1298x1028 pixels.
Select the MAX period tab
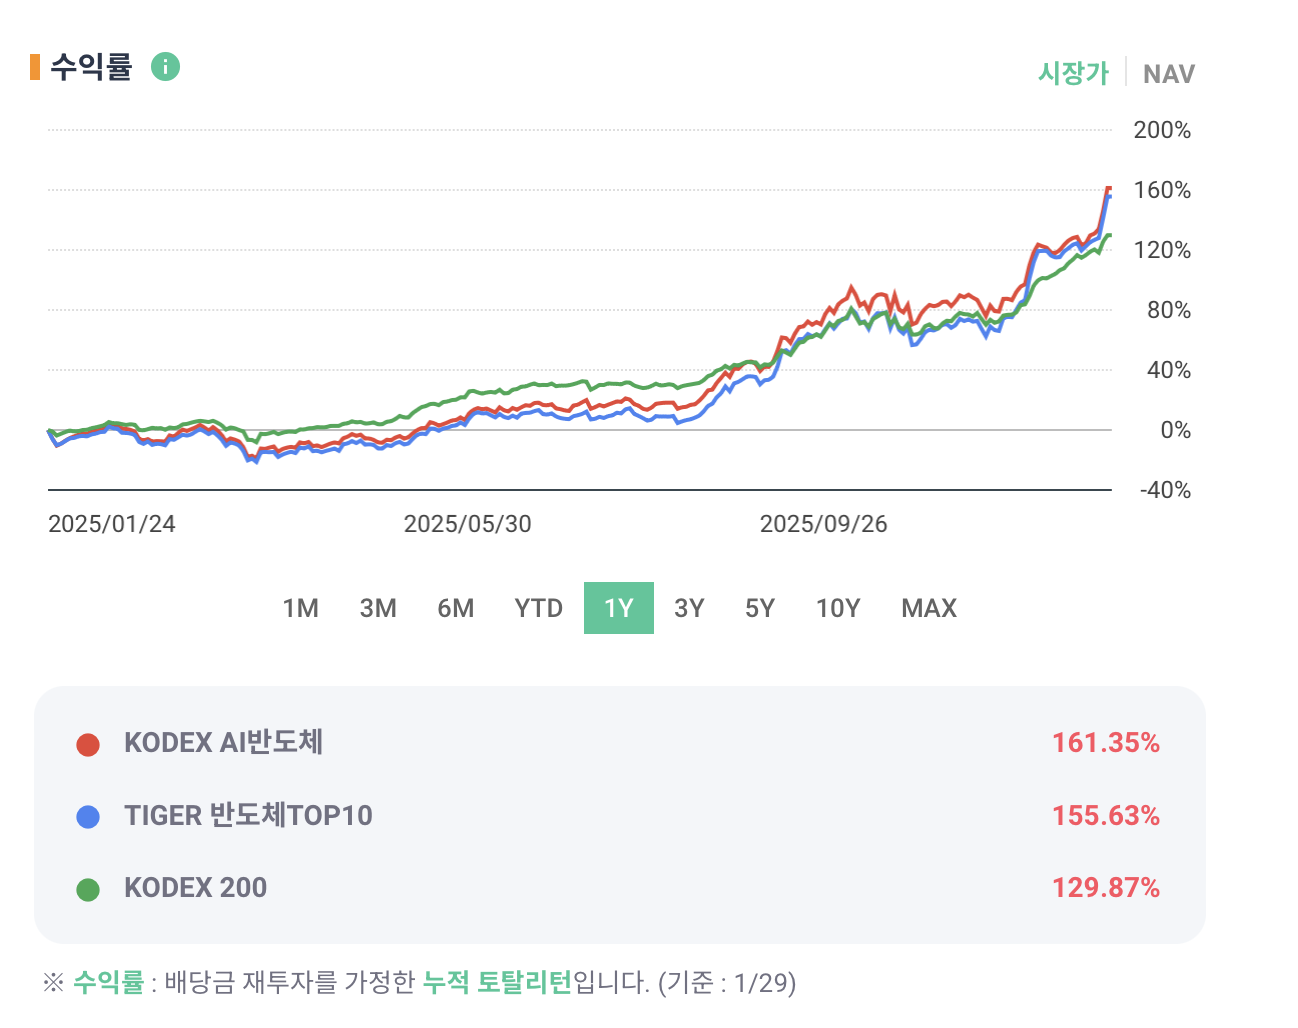(x=929, y=608)
